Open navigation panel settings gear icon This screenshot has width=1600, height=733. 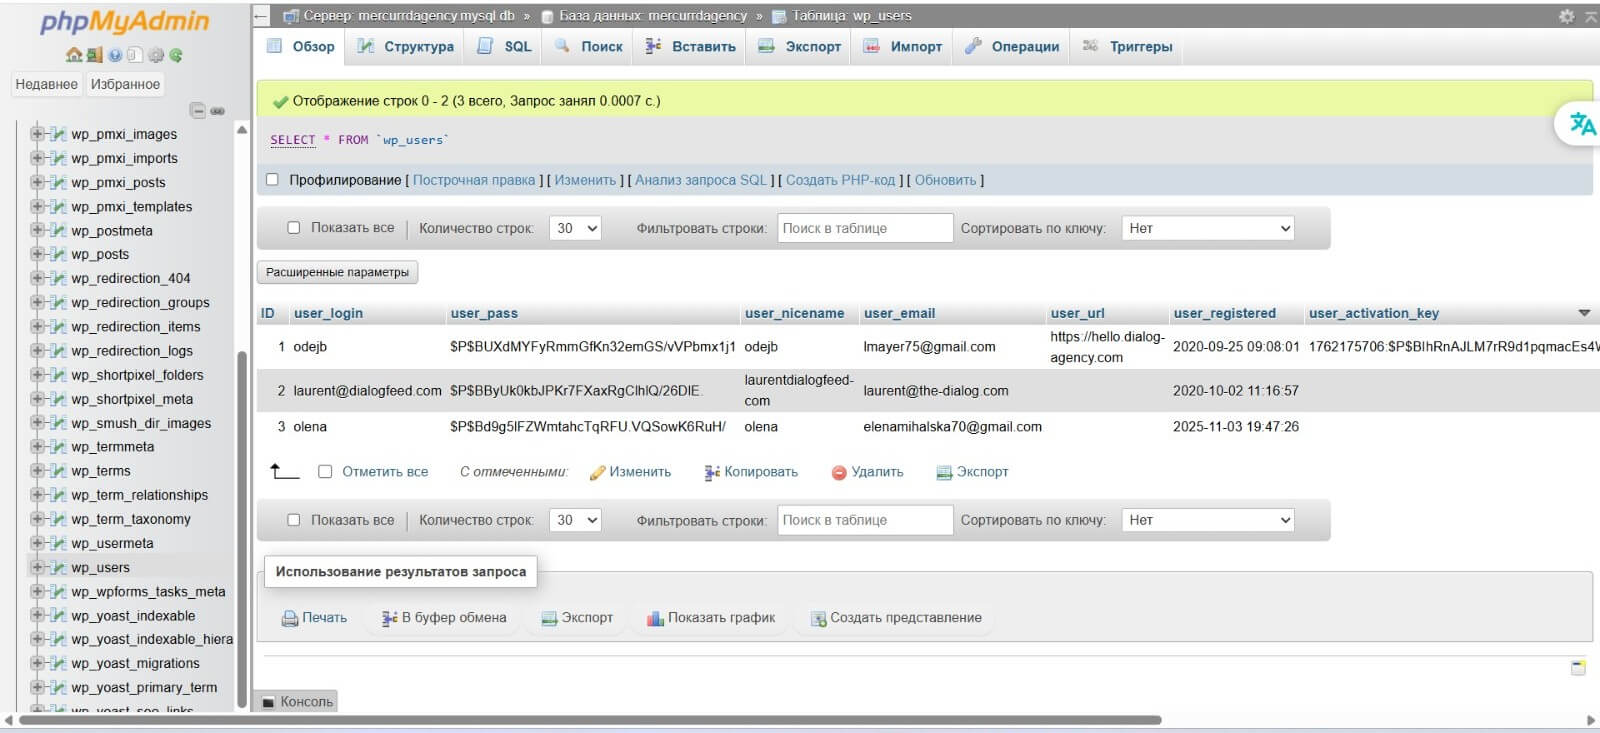(x=155, y=55)
